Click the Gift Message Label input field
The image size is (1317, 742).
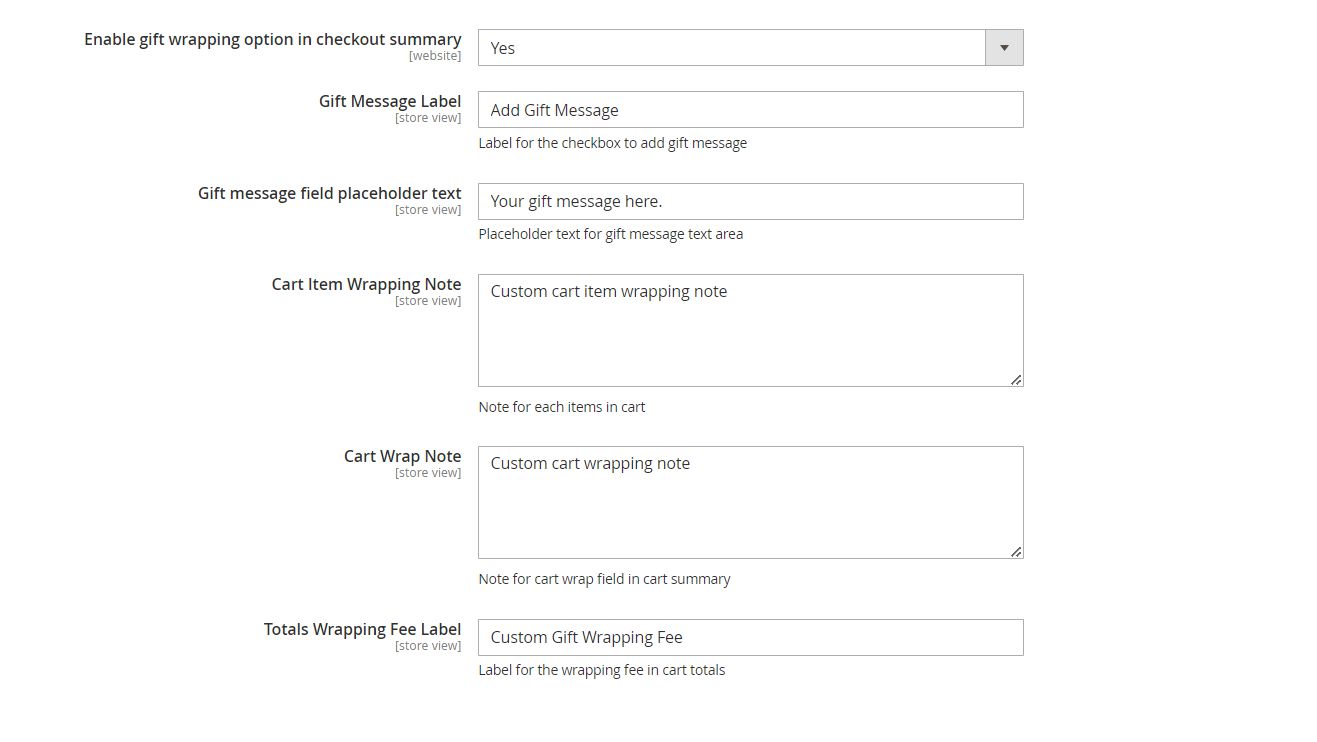tap(750, 110)
